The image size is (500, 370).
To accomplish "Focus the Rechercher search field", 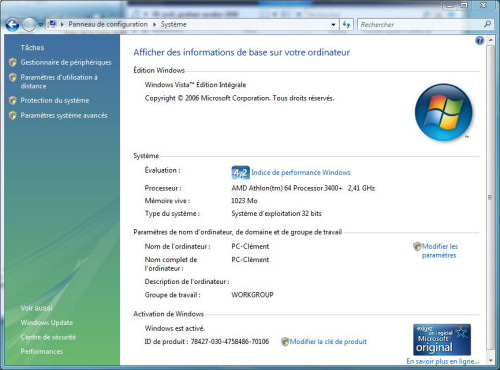I will (x=421, y=25).
